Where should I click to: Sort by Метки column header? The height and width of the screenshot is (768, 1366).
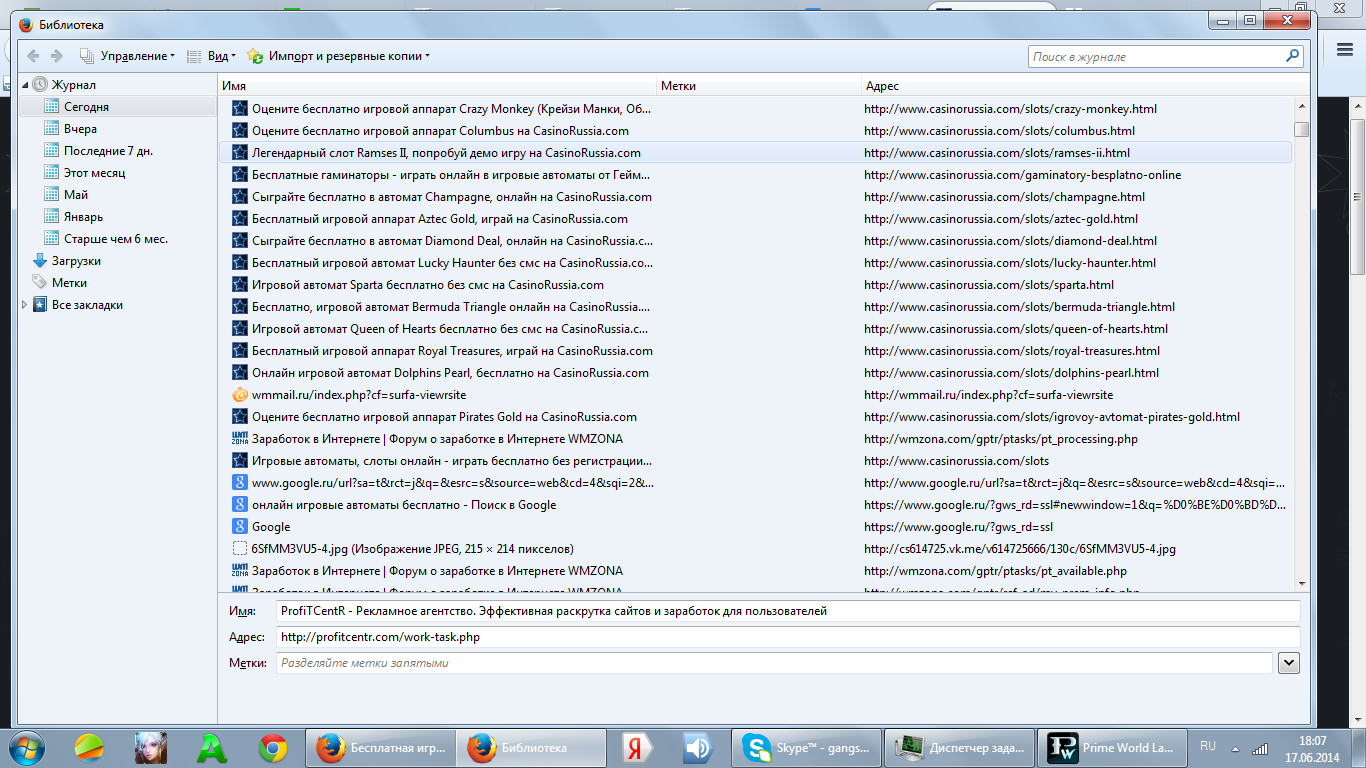click(759, 86)
